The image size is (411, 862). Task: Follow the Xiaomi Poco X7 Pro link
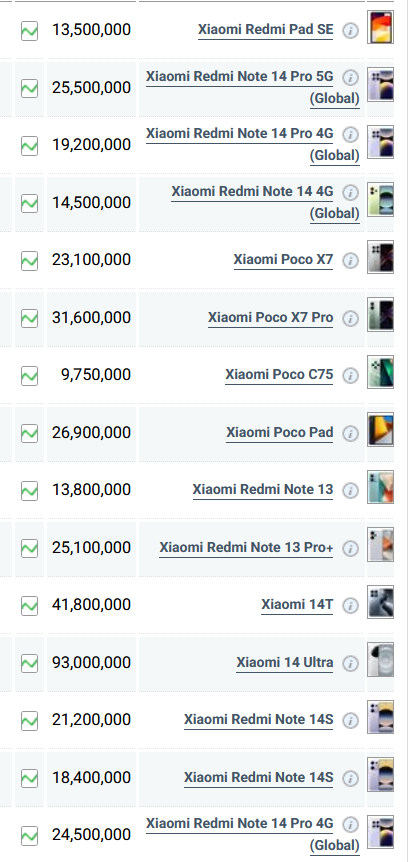pos(270,317)
